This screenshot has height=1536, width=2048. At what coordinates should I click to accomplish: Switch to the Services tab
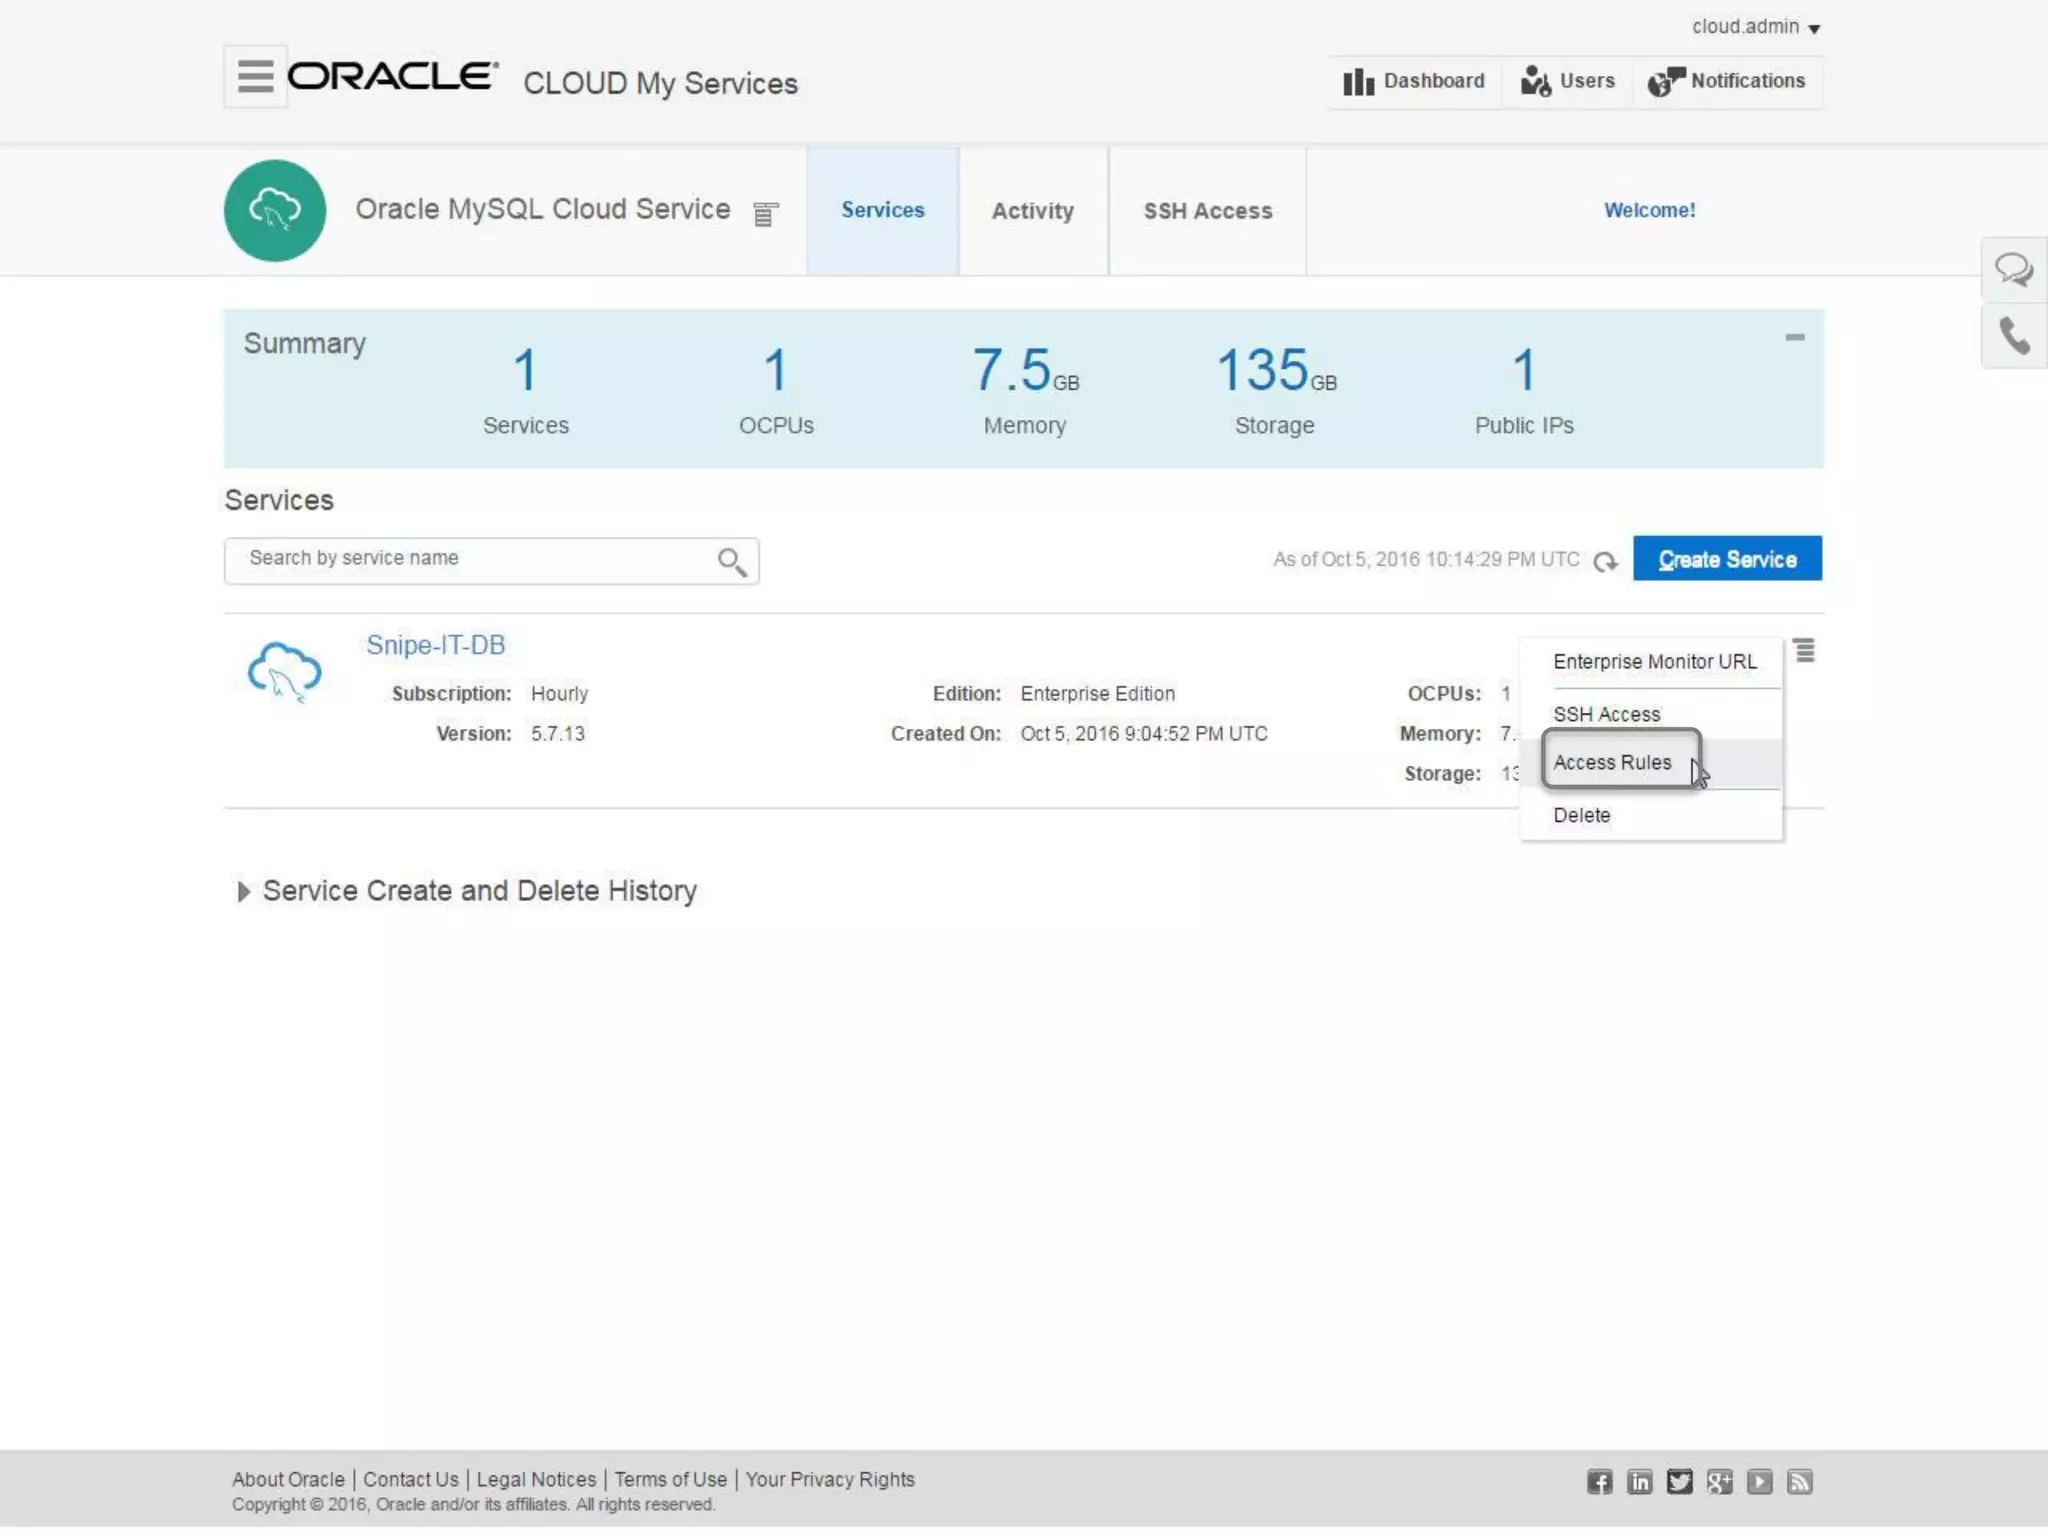pos(883,211)
